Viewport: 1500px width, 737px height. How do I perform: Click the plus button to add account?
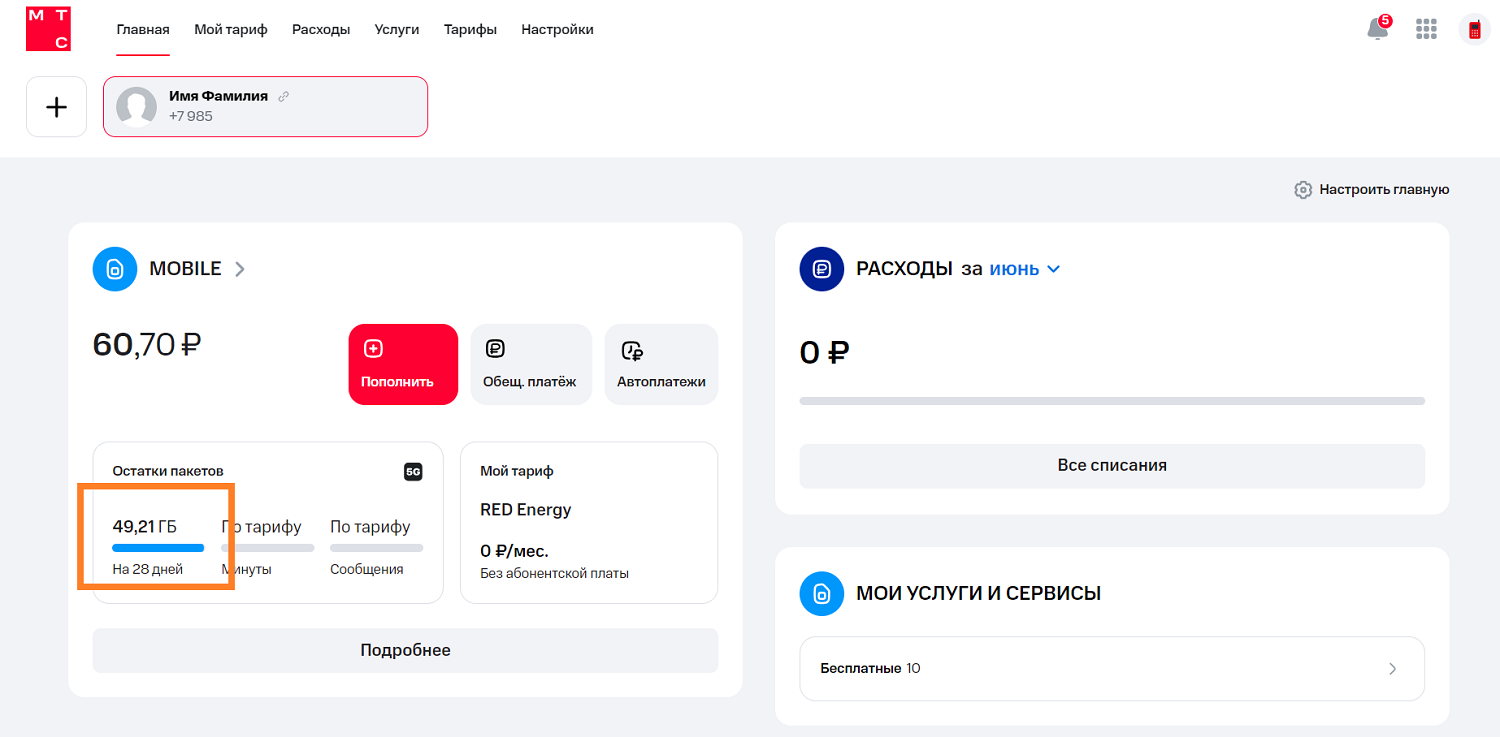(x=56, y=106)
